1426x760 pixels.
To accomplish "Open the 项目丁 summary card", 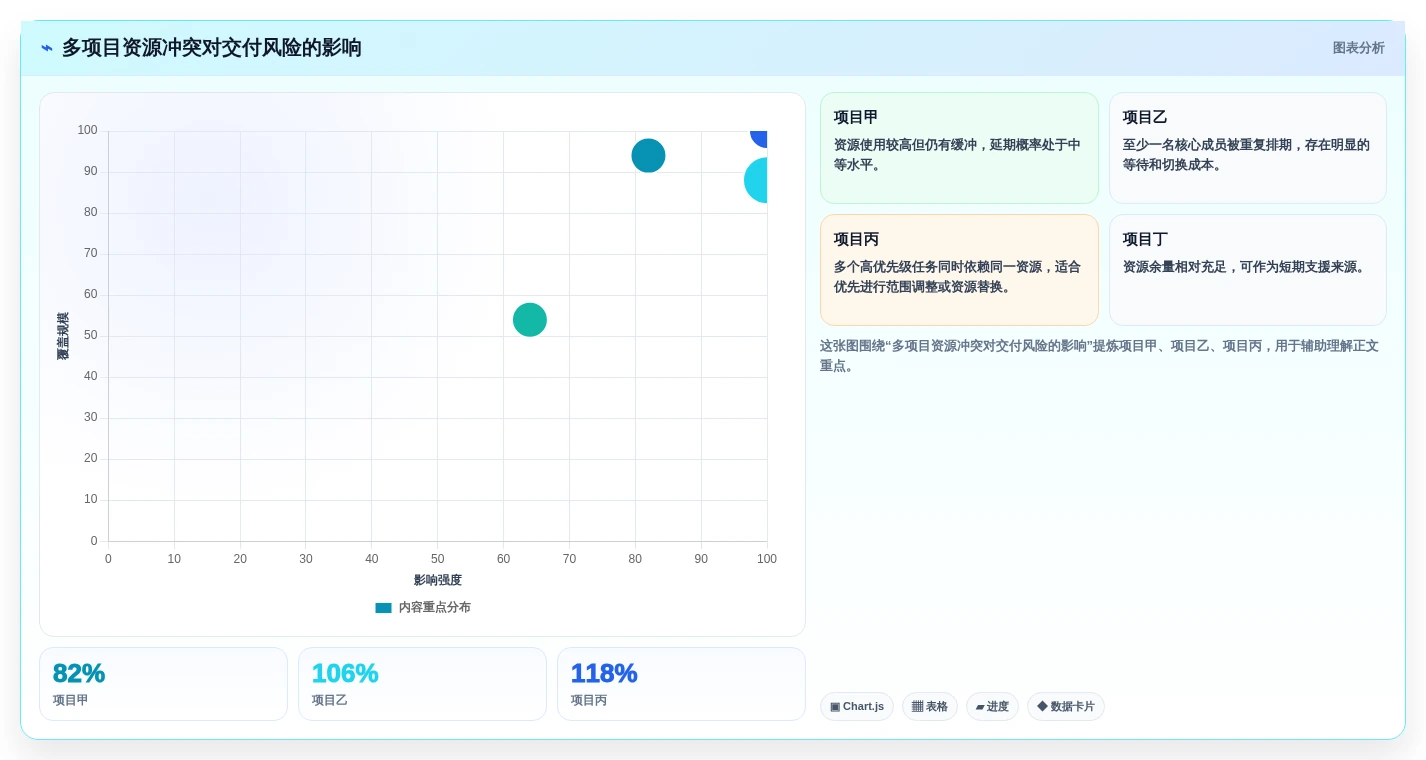I will pyautogui.click(x=1247, y=270).
